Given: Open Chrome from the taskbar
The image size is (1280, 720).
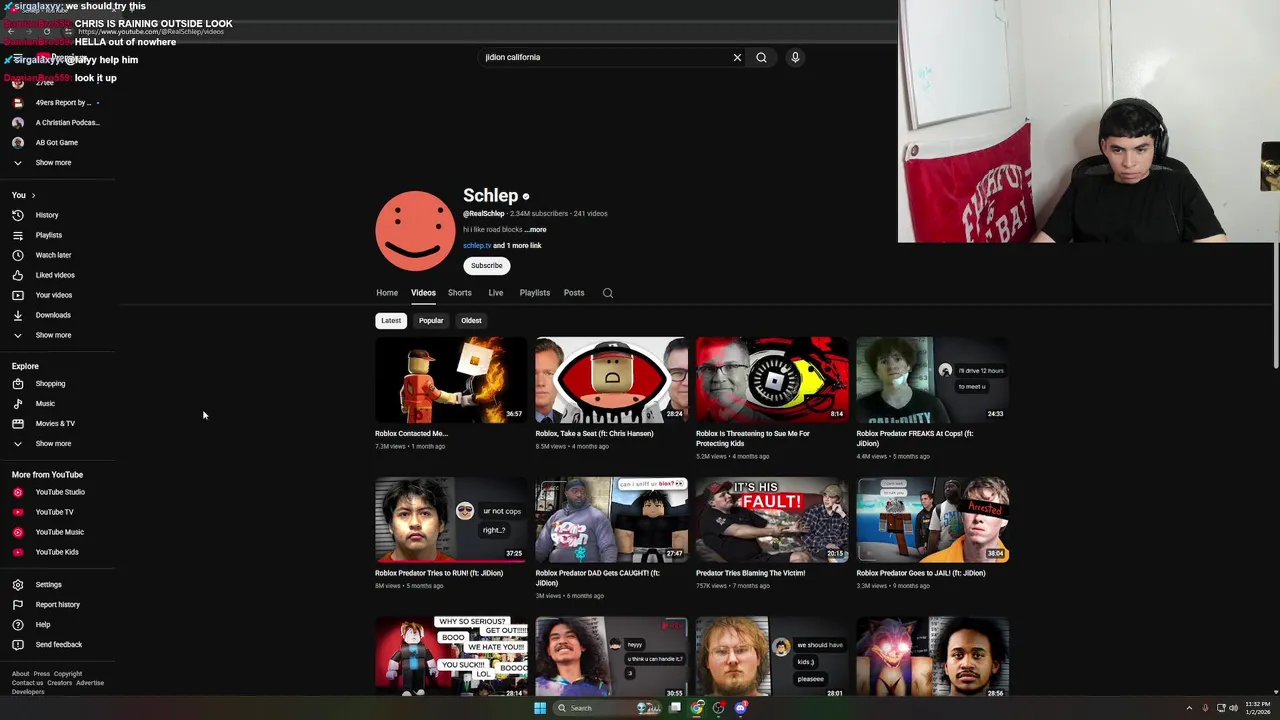Looking at the screenshot, I should pos(697,708).
